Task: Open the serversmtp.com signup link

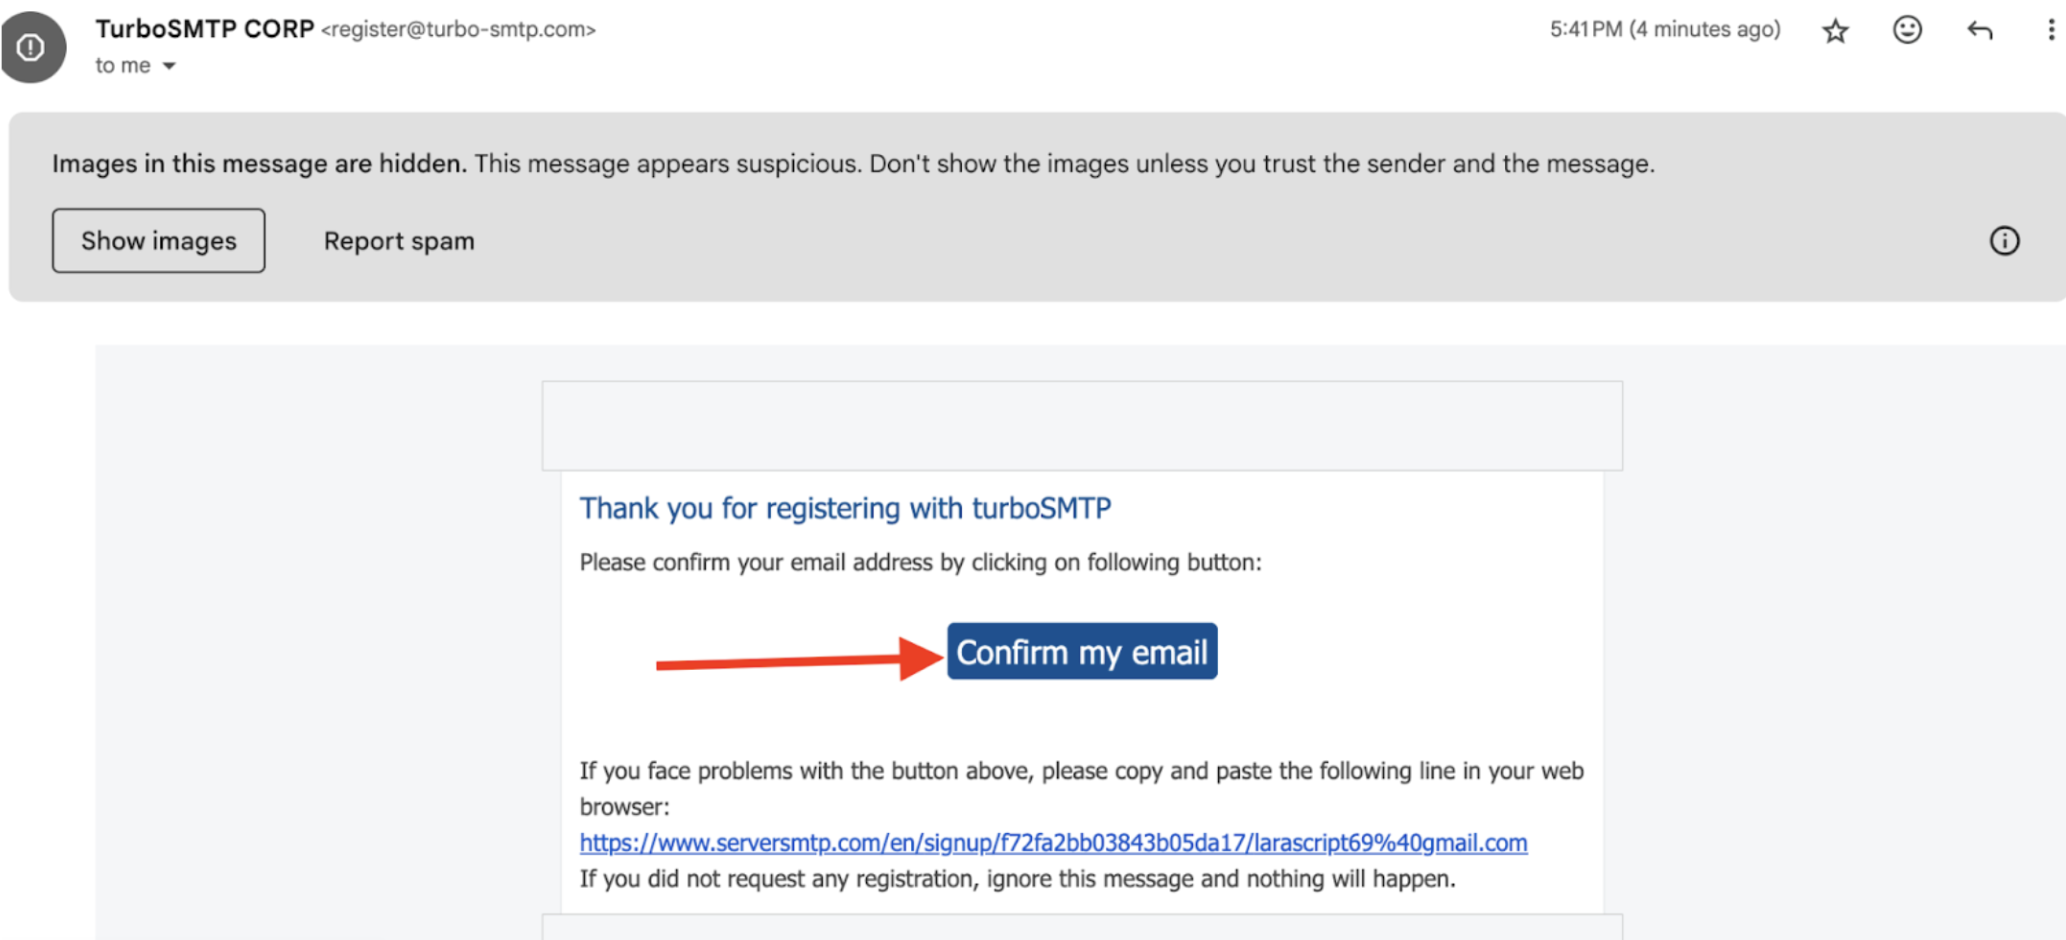Action: [x=1053, y=843]
